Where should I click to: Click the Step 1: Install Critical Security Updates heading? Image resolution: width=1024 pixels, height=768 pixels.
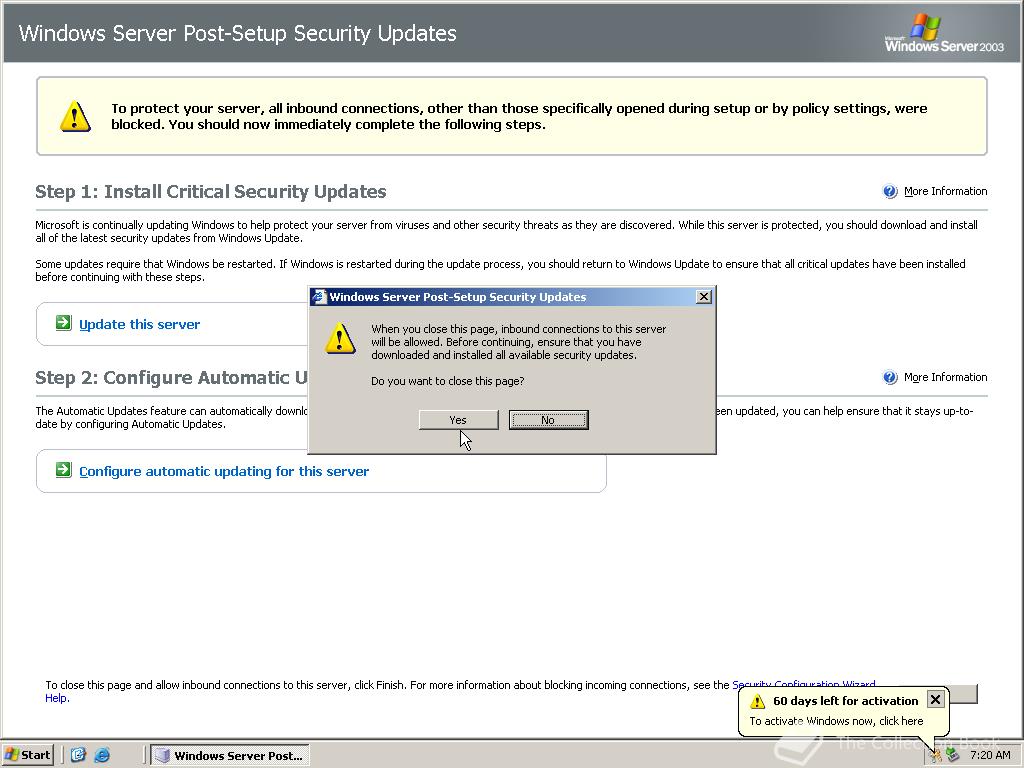coord(210,192)
